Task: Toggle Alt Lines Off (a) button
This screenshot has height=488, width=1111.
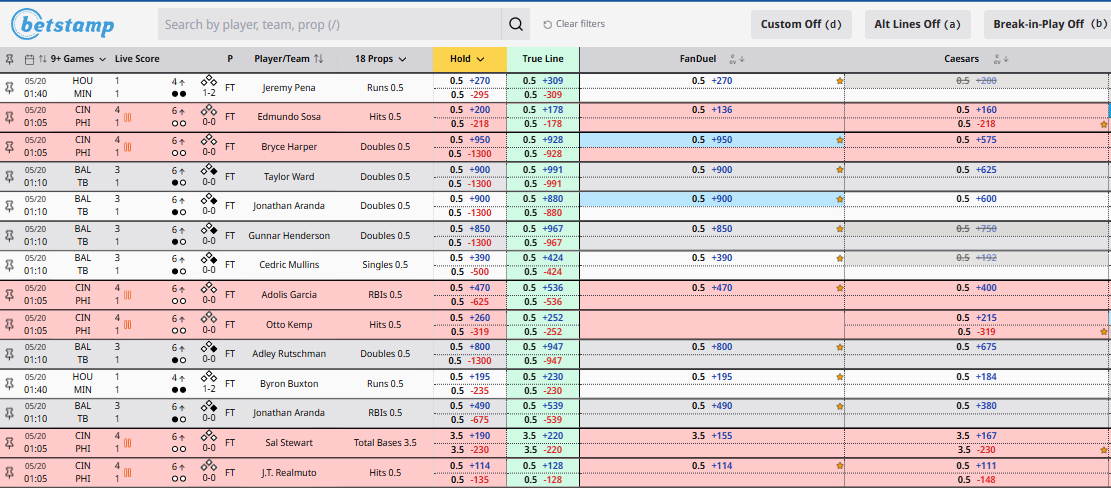Action: (920, 24)
